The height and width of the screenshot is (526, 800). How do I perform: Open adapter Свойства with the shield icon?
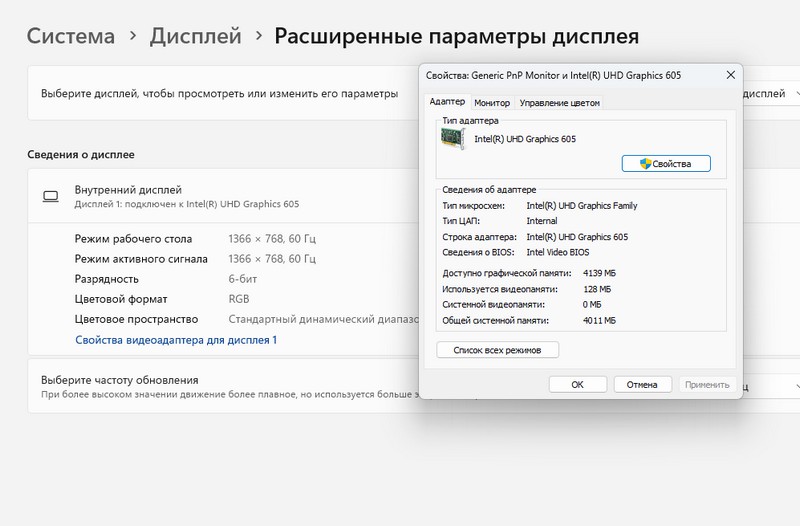tap(665, 163)
